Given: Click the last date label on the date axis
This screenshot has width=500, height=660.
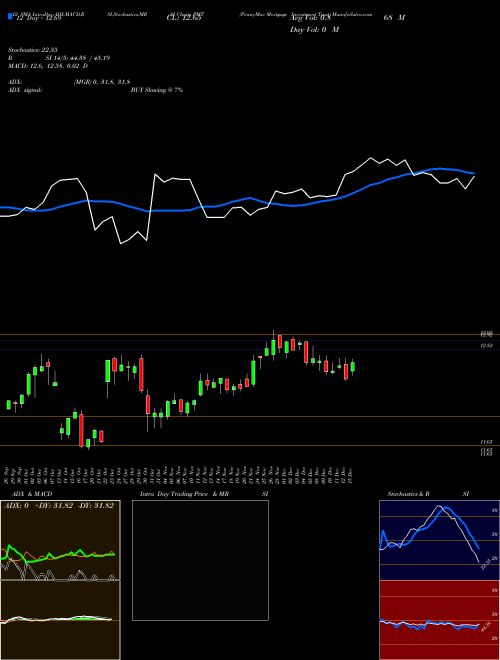Looking at the screenshot, I should [x=351, y=474].
